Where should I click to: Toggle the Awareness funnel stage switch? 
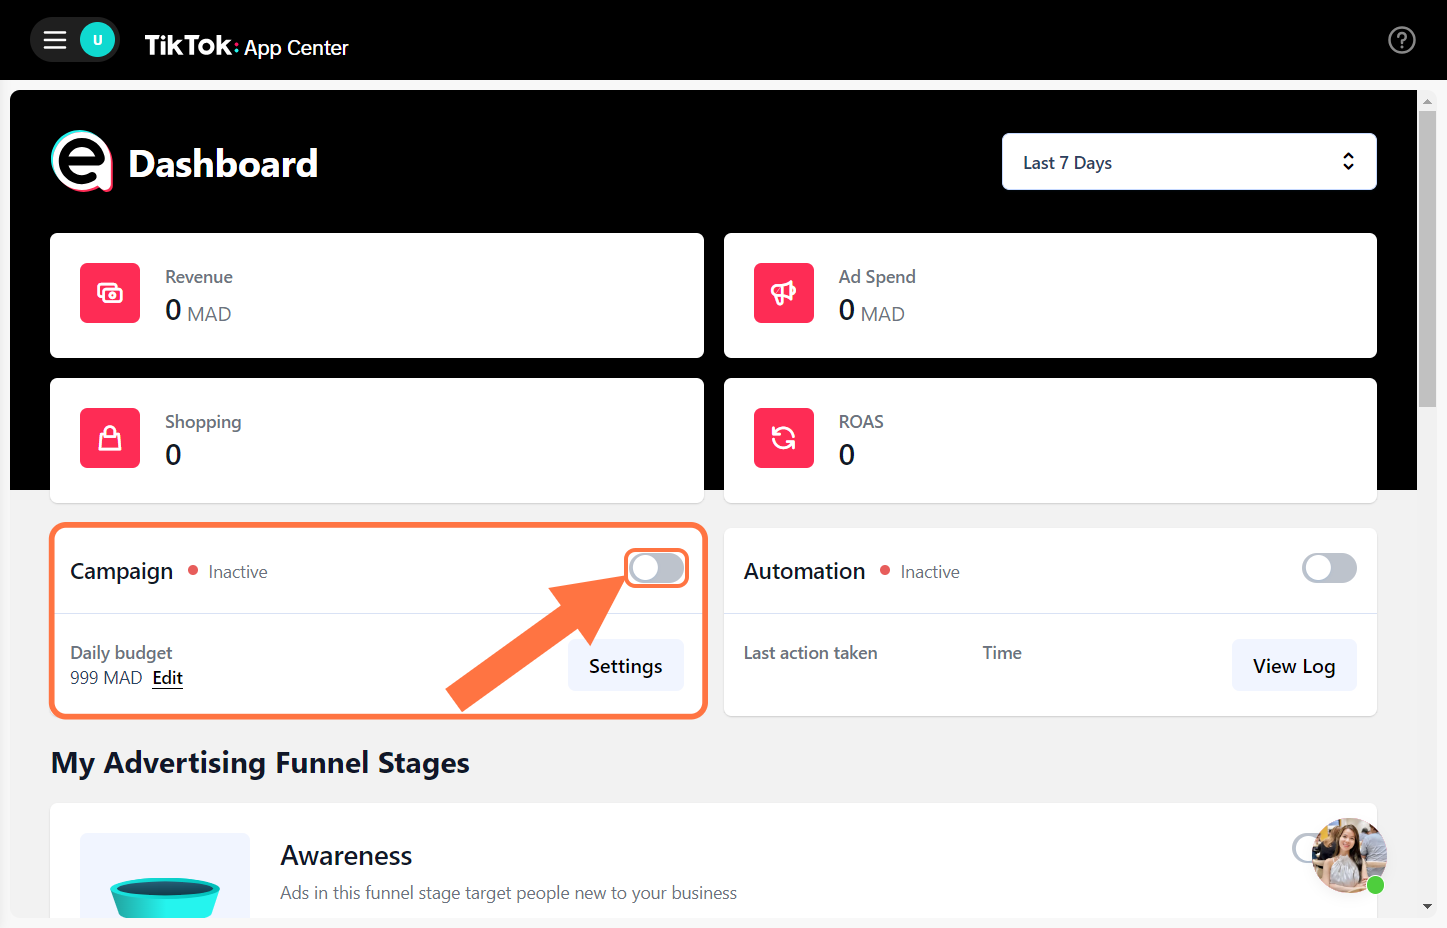1305,848
